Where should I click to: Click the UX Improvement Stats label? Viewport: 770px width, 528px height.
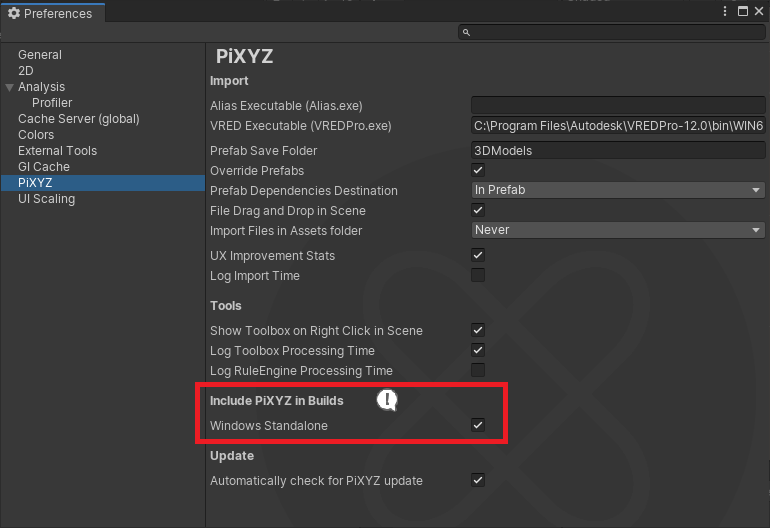pos(273,256)
